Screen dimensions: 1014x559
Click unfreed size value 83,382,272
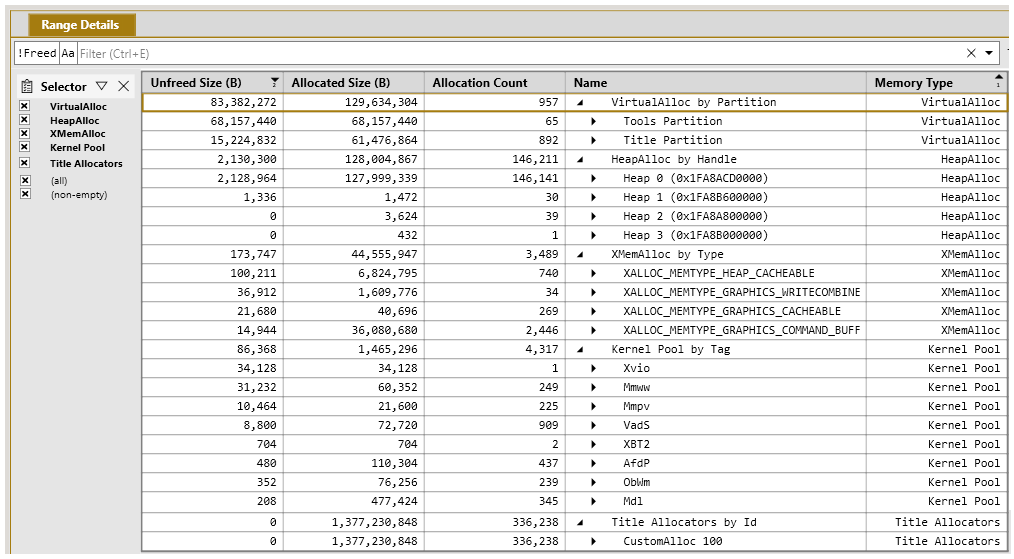pyautogui.click(x=243, y=102)
